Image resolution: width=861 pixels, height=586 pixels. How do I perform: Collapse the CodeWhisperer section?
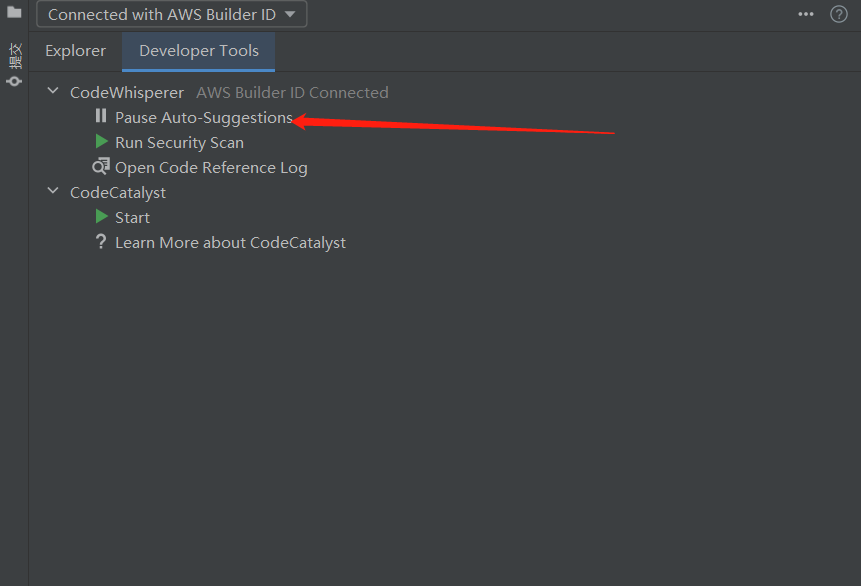coord(52,90)
